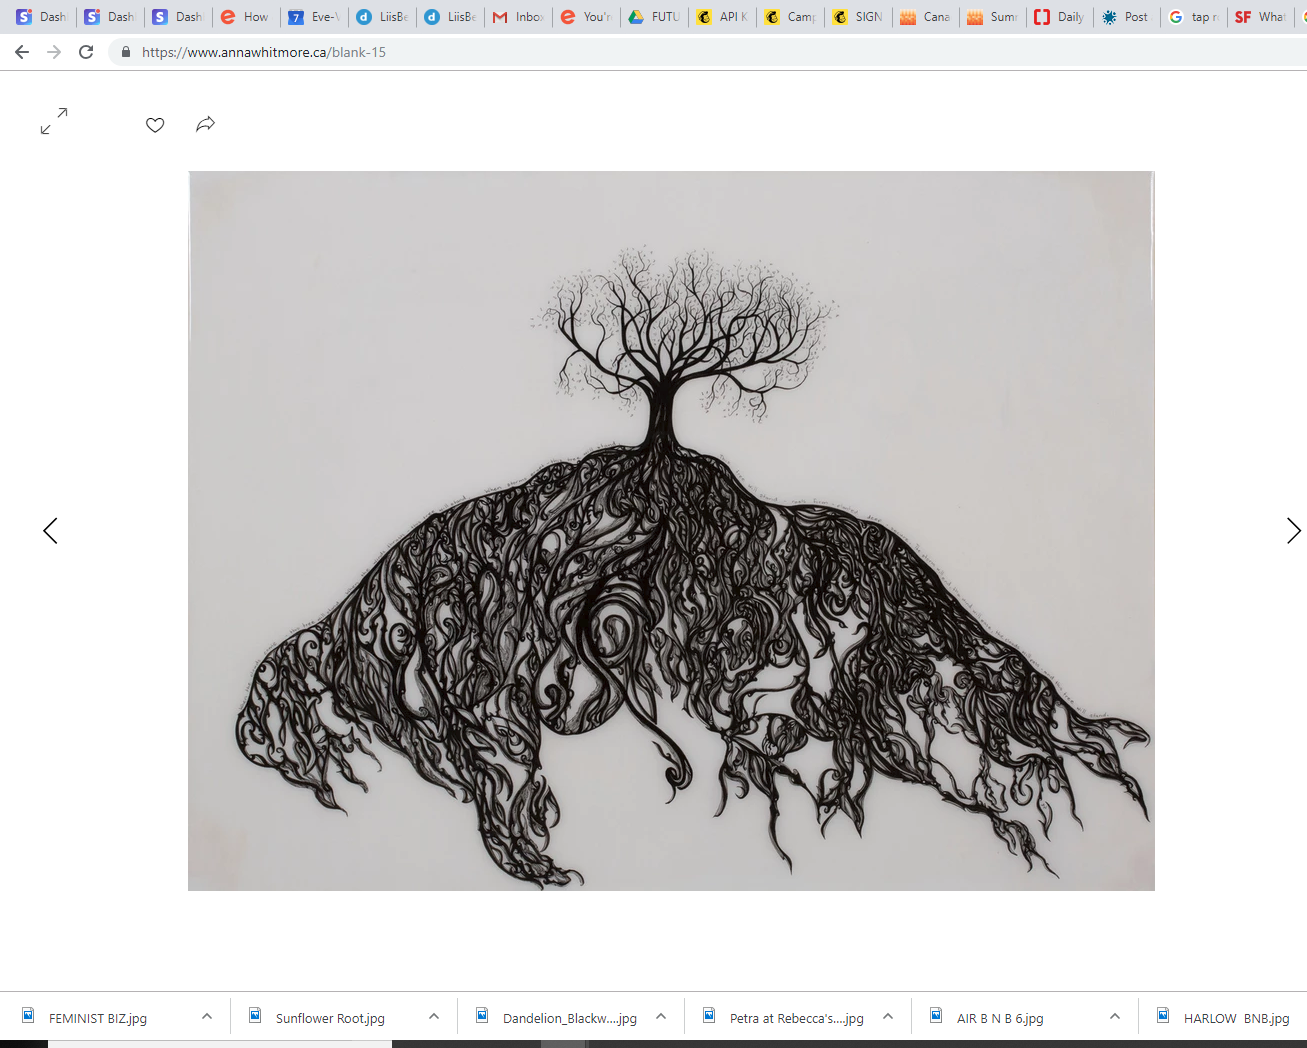This screenshot has height=1048, width=1307.
Task: Like the artwork with heart icon
Action: (x=155, y=125)
